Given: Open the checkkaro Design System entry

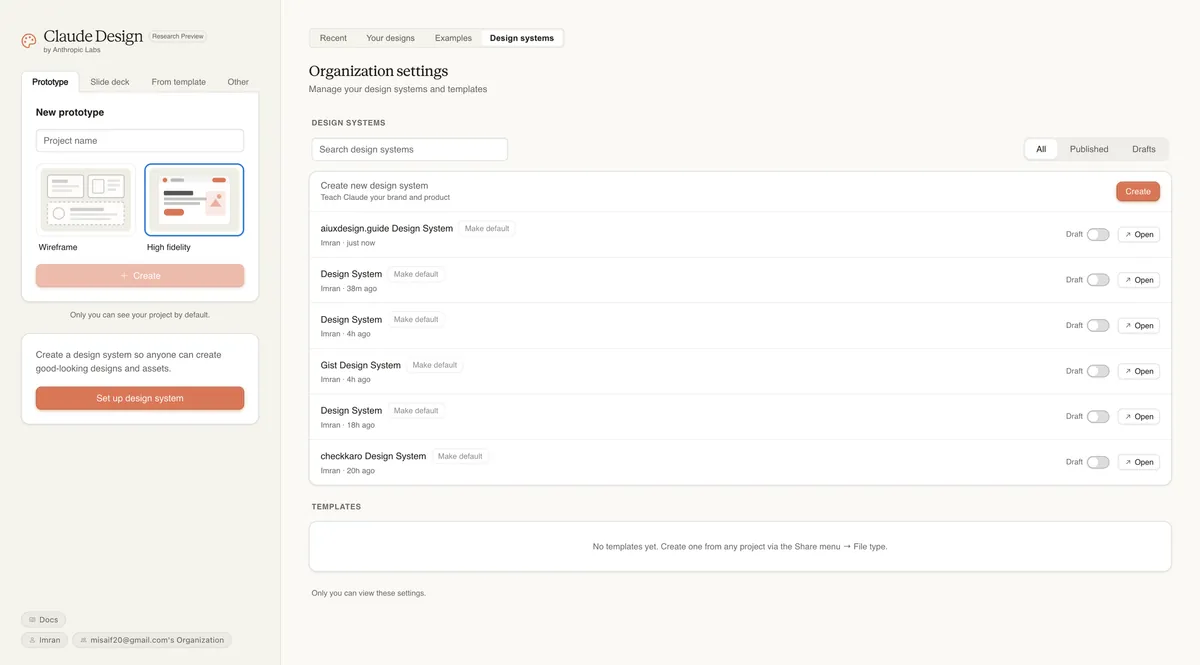Looking at the screenshot, I should 1138,462.
